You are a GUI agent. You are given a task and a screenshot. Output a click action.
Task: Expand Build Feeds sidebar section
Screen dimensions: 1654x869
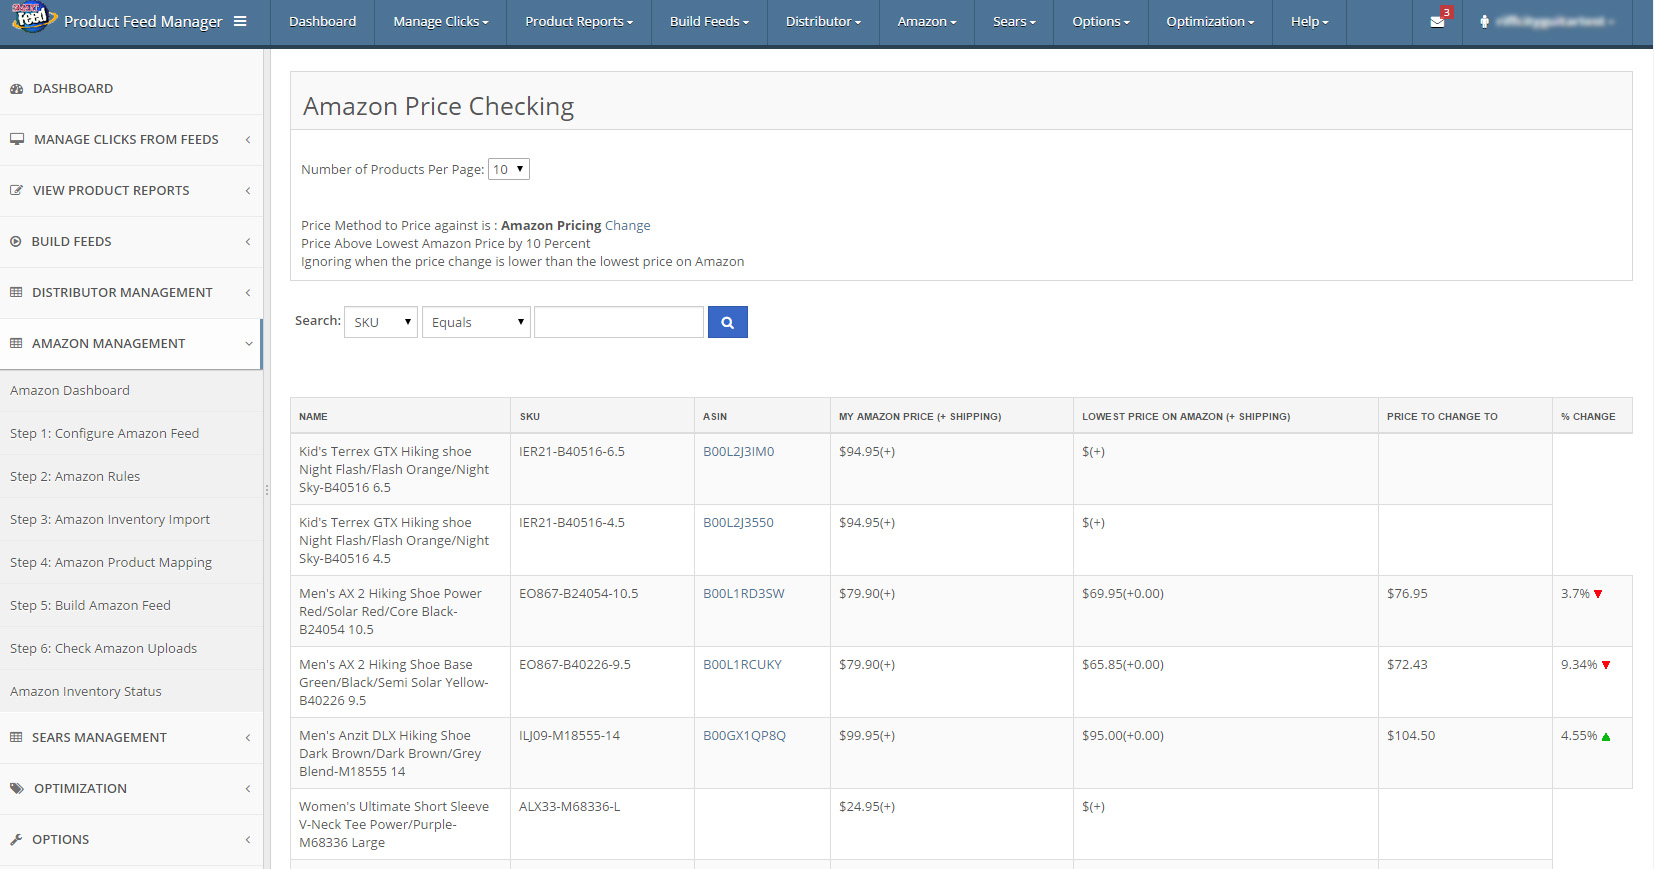[131, 242]
